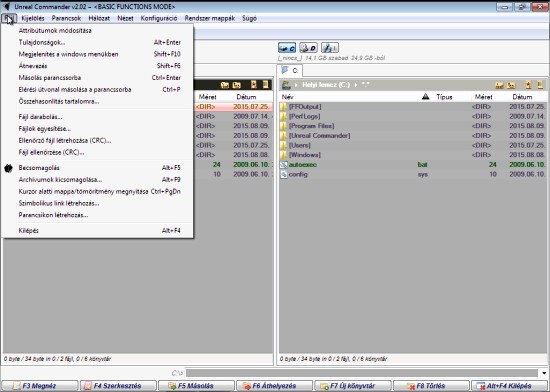Click the F5 Másolás button
The width and height of the screenshot is (550, 392).
(196, 386)
